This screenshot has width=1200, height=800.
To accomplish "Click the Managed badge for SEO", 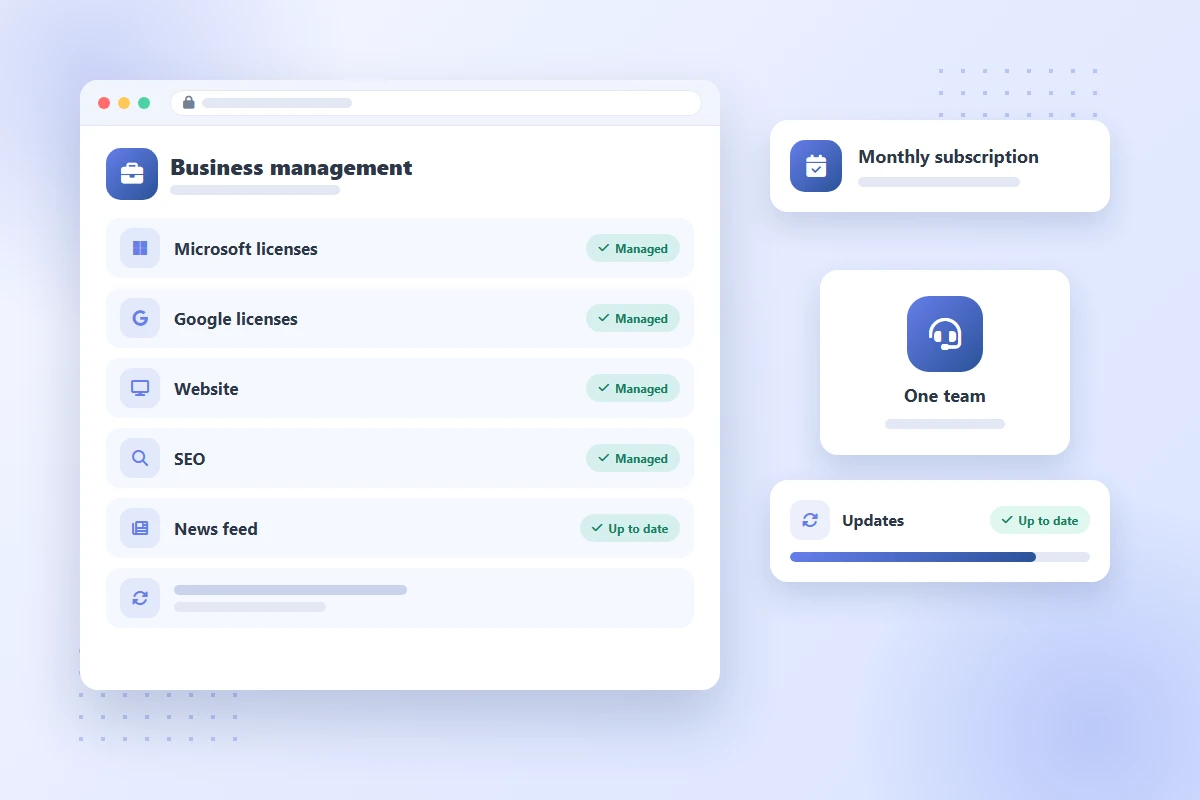I will coord(633,458).
